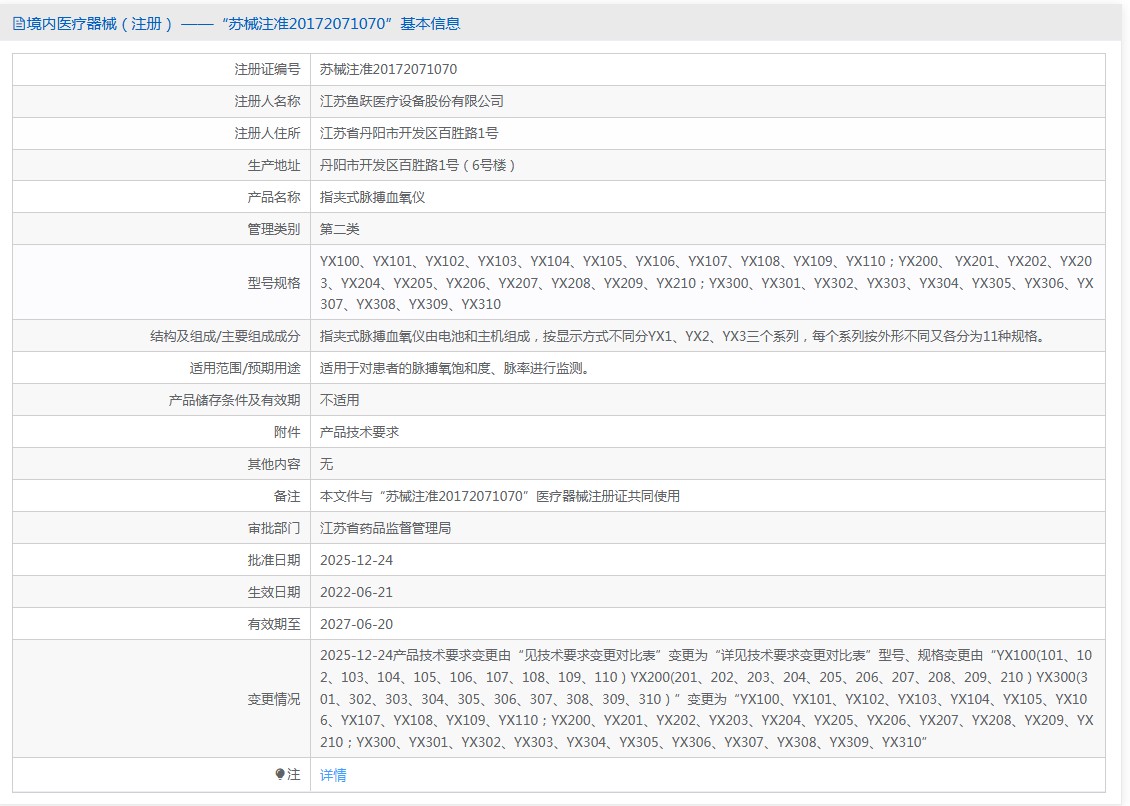Click the bulb icon next to 注
The height and width of the screenshot is (806, 1130).
coord(280,774)
